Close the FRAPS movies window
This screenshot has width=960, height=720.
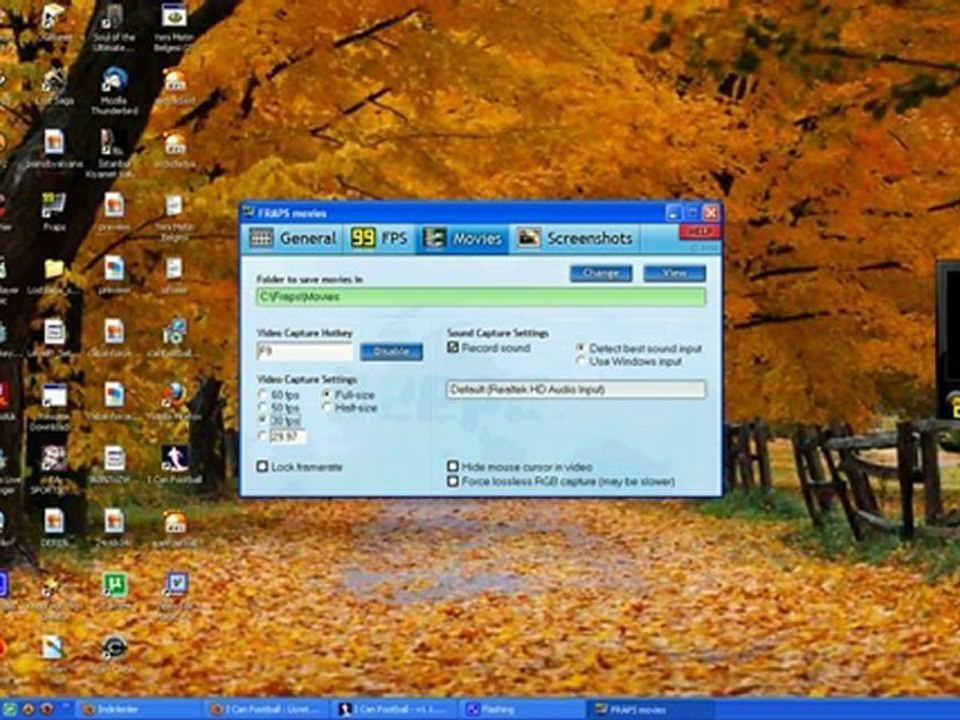pyautogui.click(x=710, y=212)
